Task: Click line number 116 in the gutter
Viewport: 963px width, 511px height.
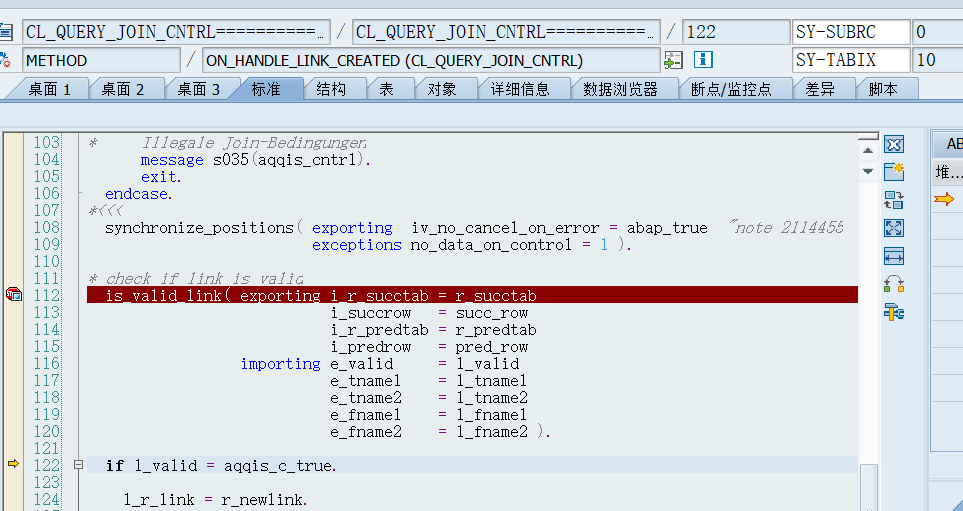Action: click(x=47, y=364)
